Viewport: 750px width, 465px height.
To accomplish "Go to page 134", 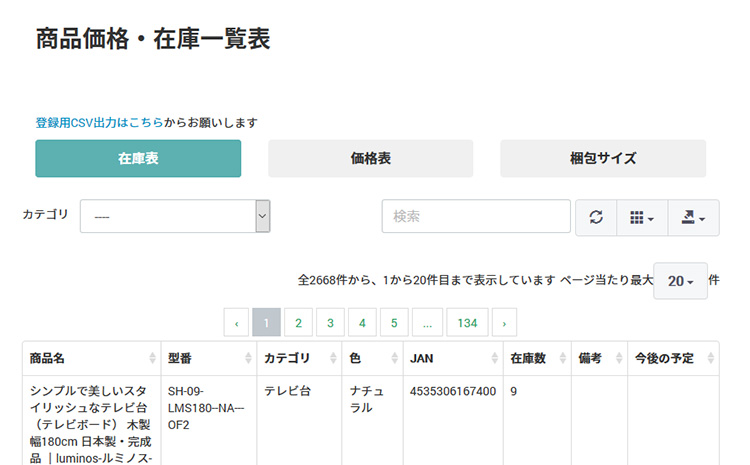I will [467, 322].
